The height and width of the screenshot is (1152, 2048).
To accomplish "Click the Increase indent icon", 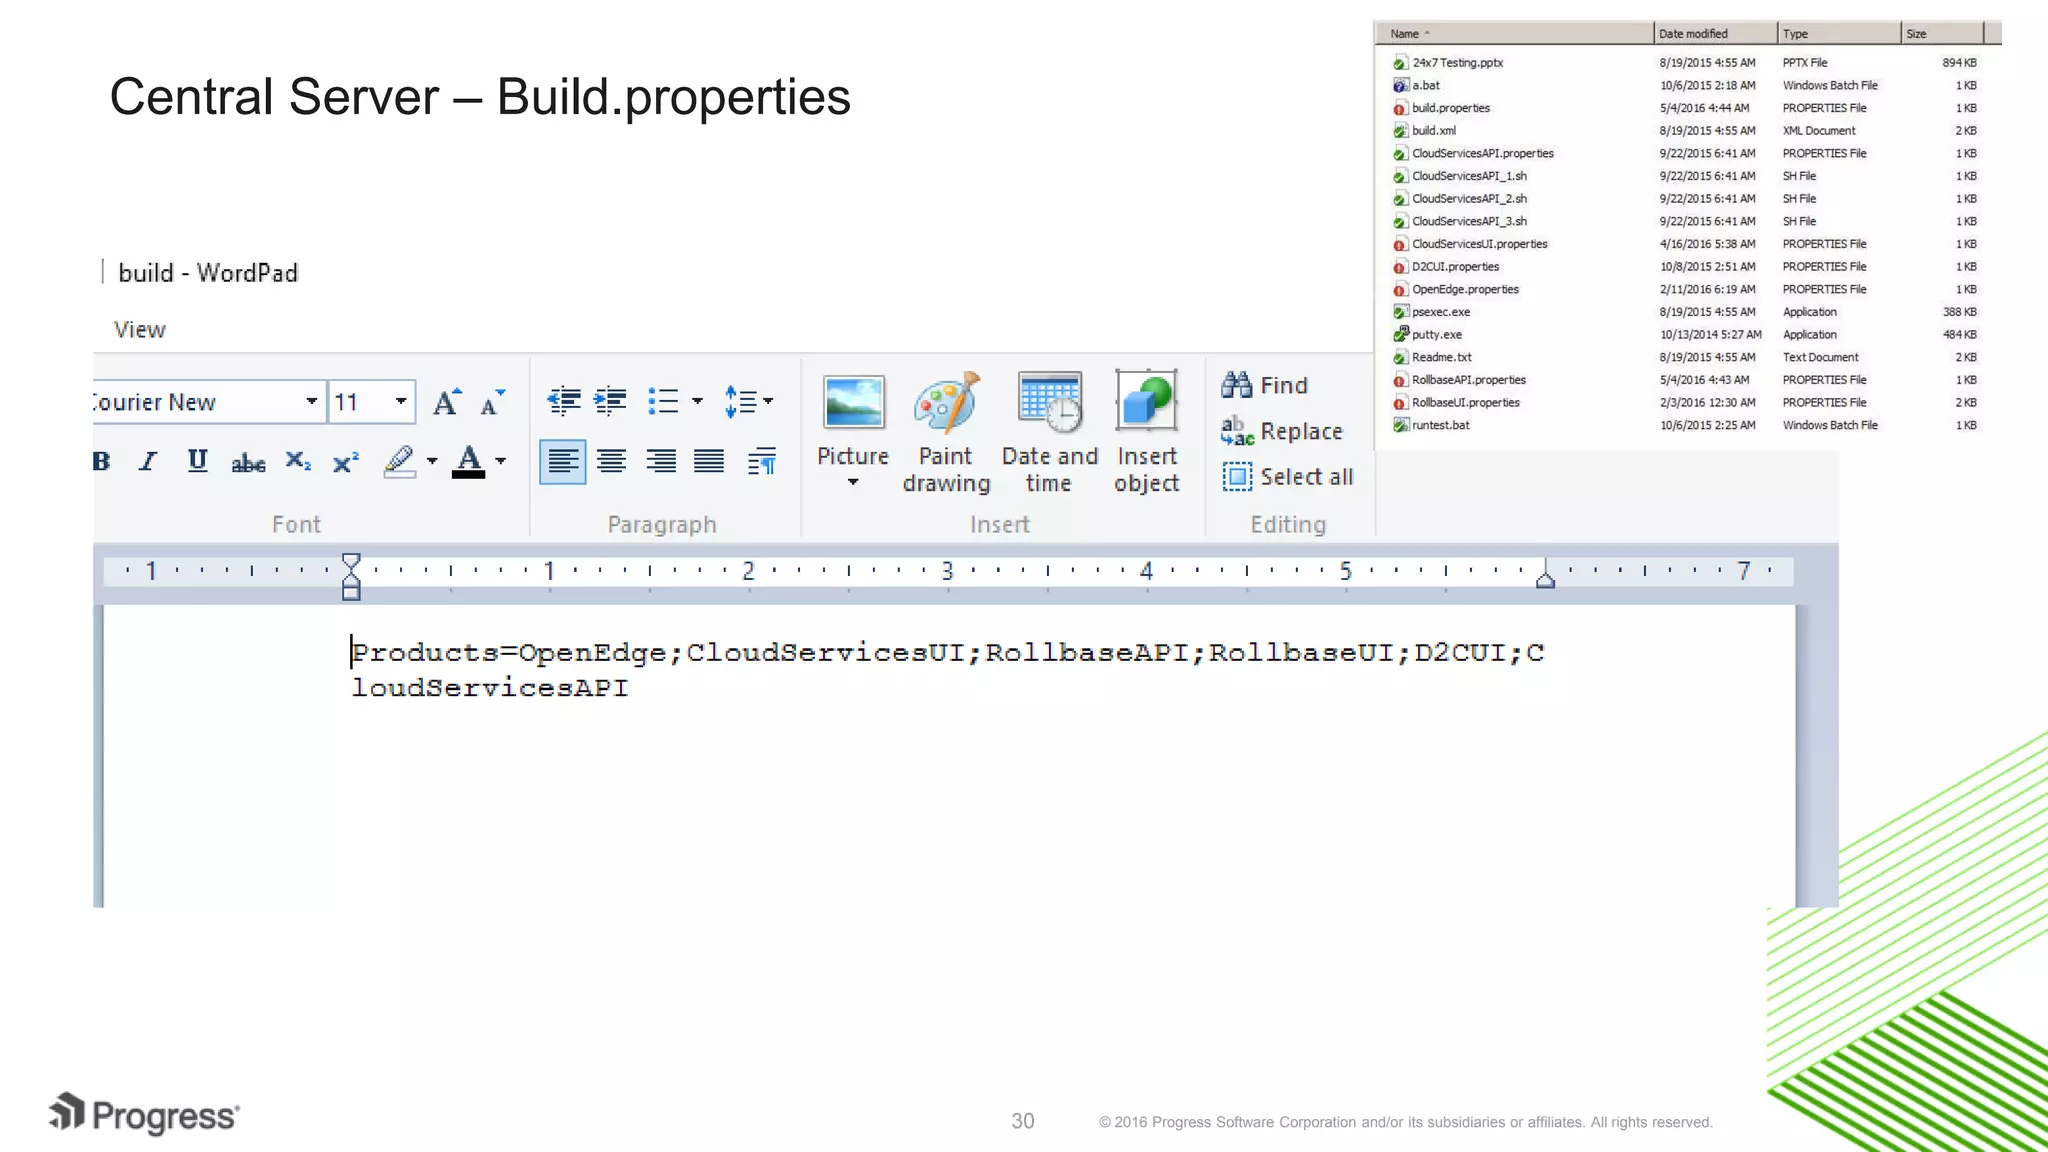I will pyautogui.click(x=610, y=402).
